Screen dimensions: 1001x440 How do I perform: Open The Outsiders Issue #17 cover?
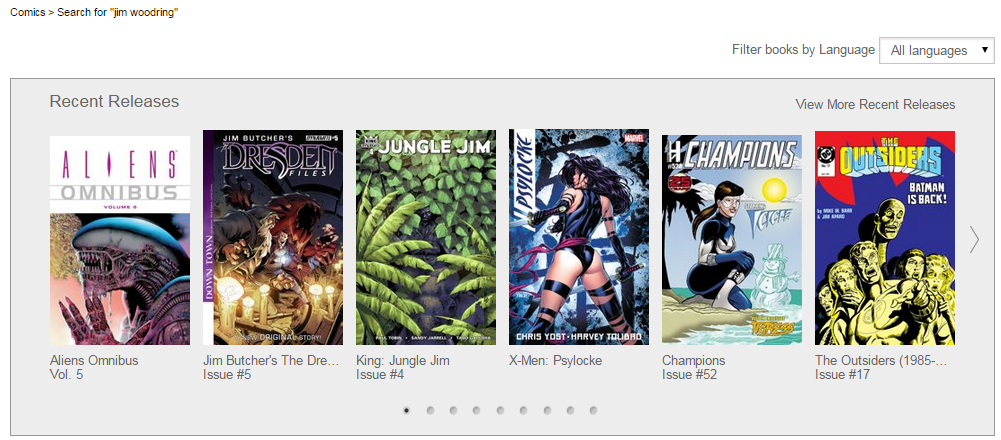point(885,238)
